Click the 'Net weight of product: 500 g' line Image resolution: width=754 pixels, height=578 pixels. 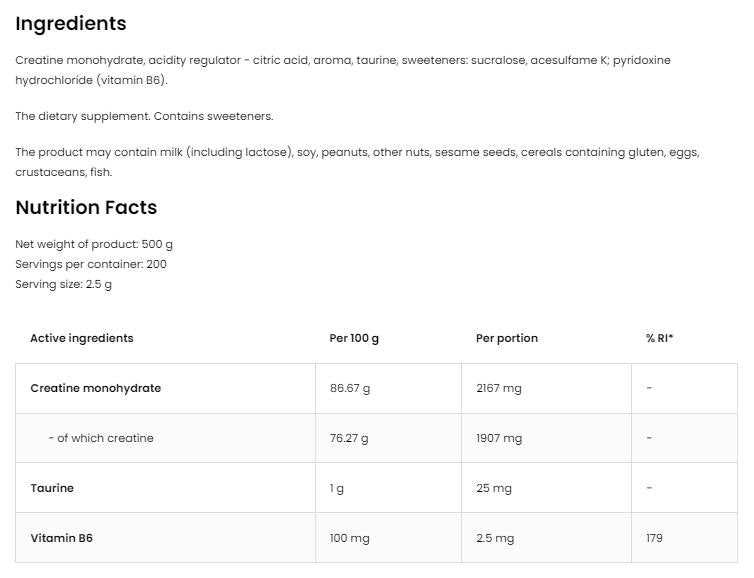[x=94, y=244]
